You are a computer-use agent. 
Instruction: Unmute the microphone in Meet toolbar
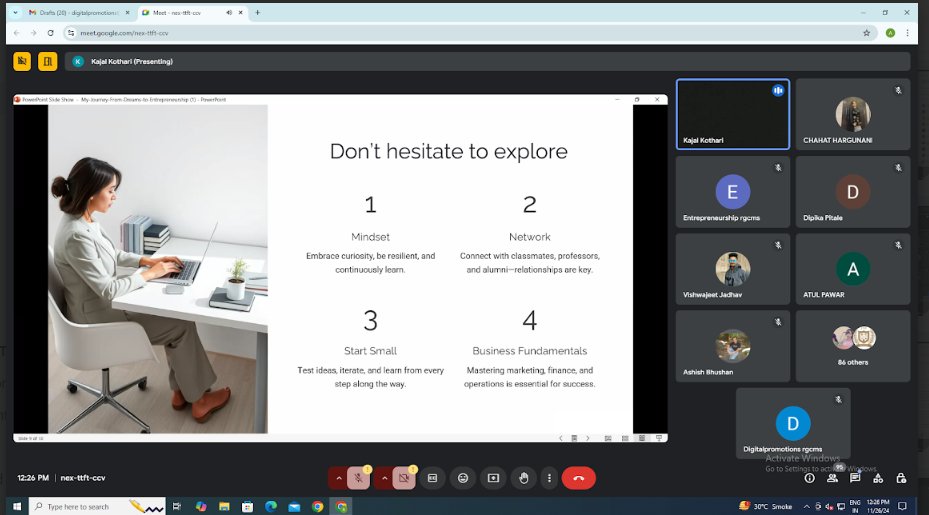[x=358, y=478]
